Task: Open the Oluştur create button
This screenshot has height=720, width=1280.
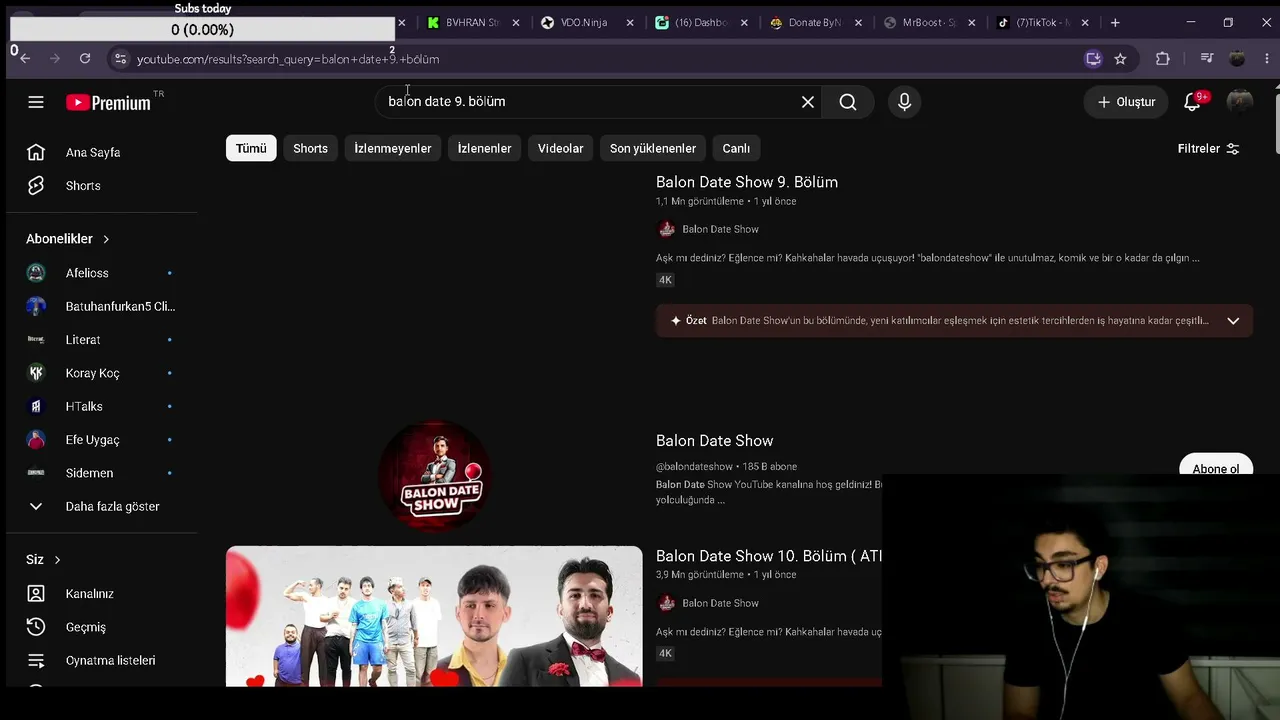Action: tap(1126, 102)
